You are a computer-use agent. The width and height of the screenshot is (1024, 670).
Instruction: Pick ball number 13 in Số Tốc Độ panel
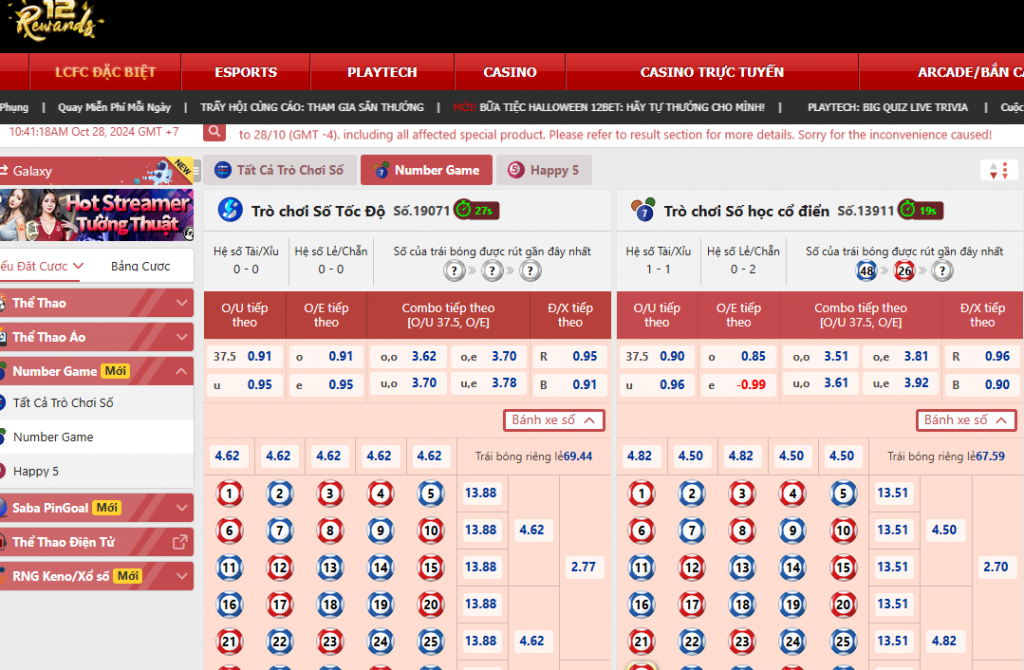pos(330,567)
